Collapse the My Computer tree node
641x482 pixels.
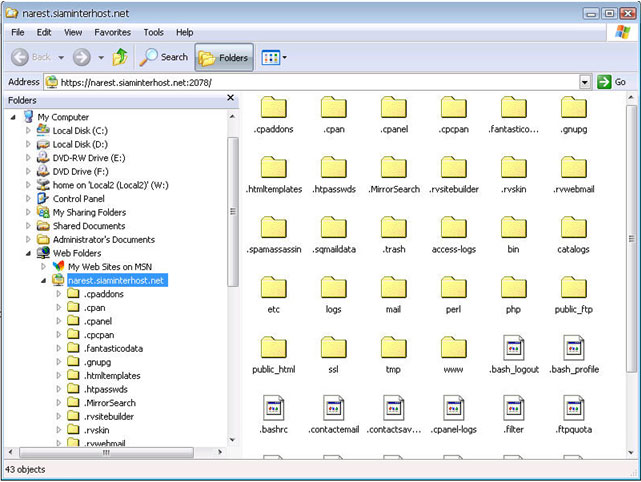coord(13,117)
